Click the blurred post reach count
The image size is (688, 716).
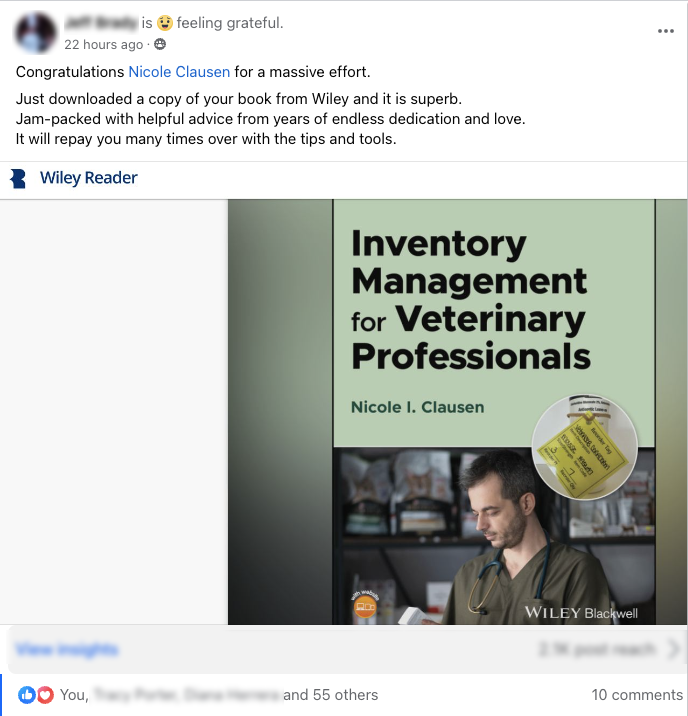(598, 649)
